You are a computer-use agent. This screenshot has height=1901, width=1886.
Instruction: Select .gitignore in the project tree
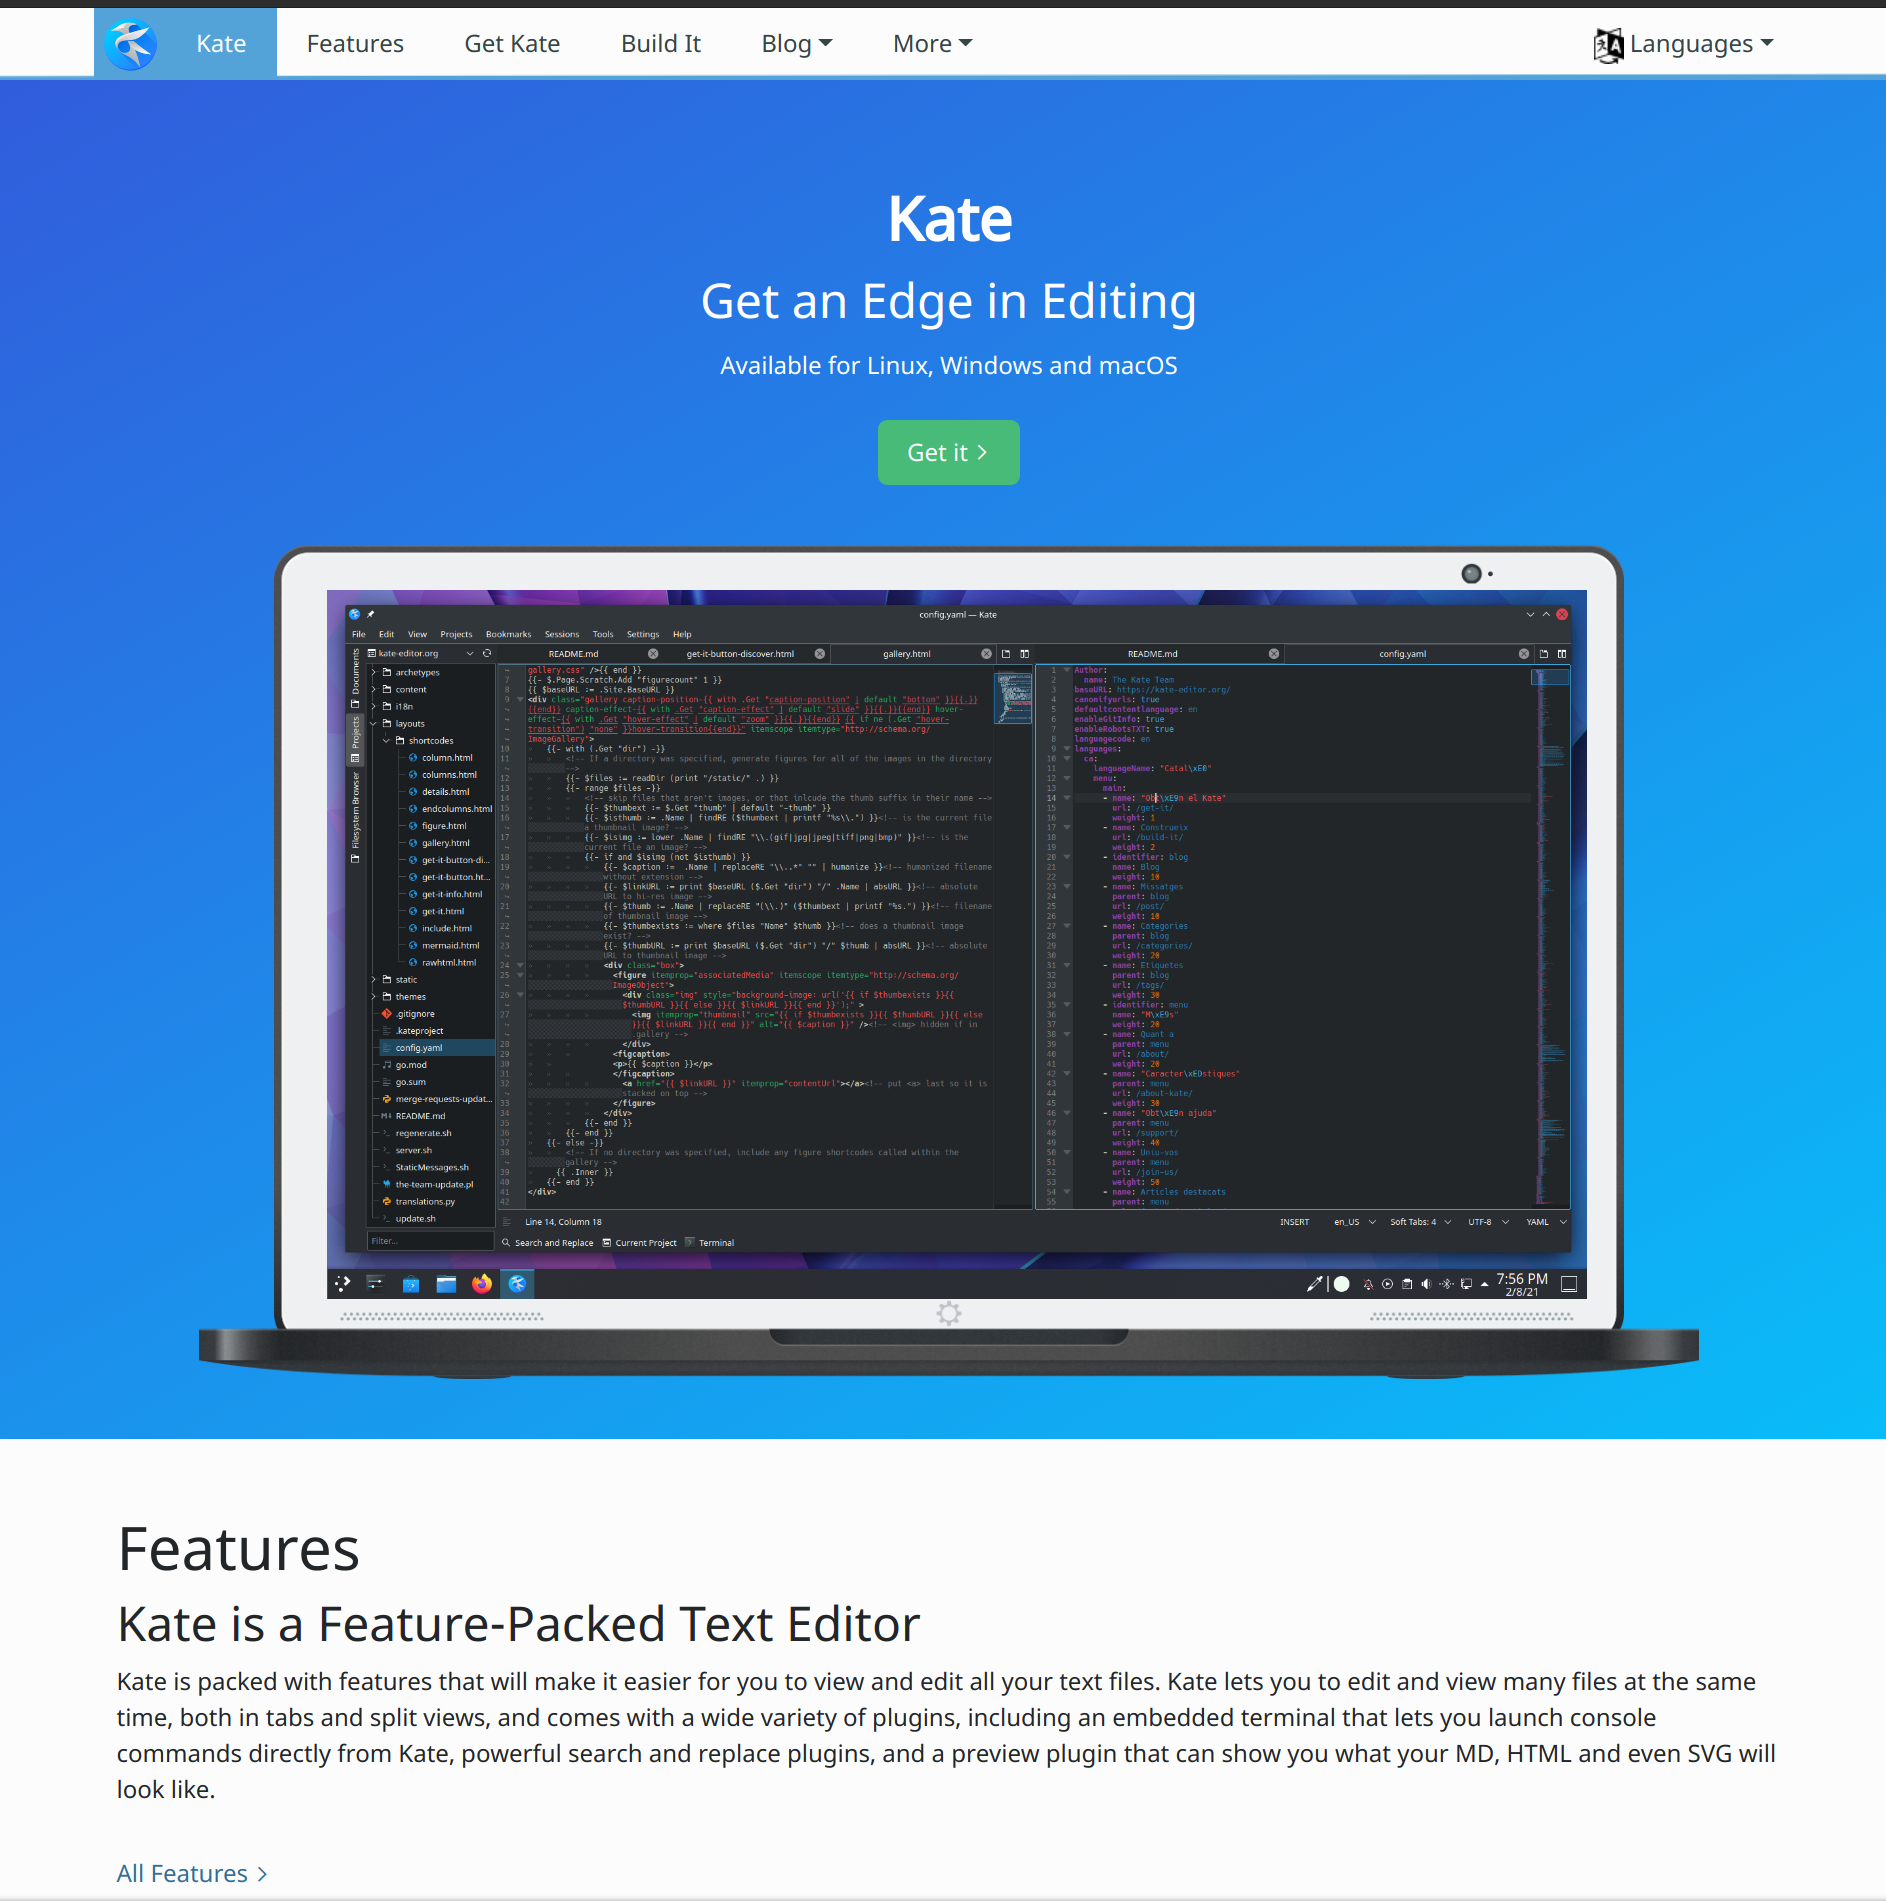coord(408,1014)
